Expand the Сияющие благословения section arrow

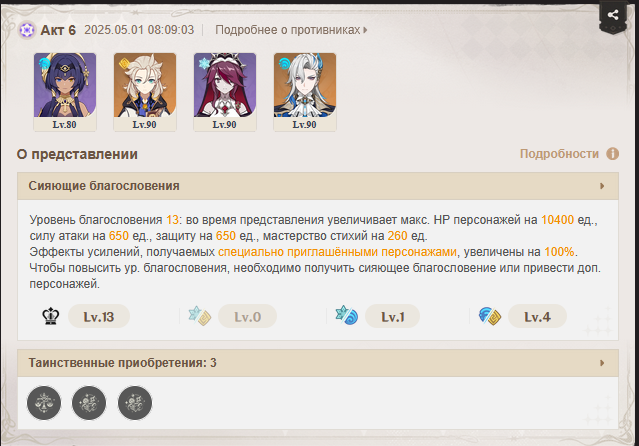(x=602, y=186)
